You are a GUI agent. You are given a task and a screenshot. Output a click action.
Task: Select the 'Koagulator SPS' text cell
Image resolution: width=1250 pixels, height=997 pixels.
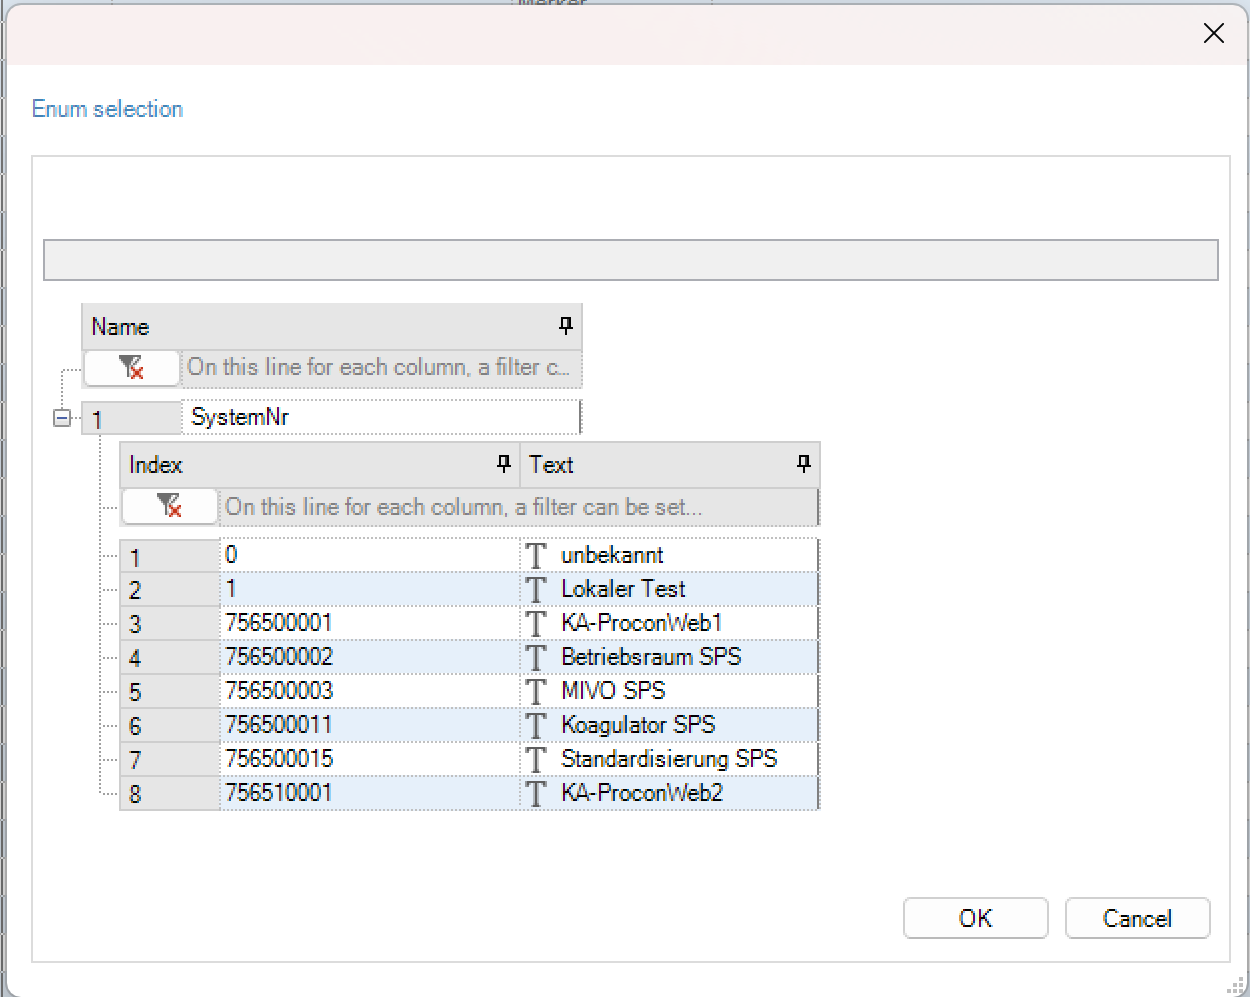click(669, 725)
